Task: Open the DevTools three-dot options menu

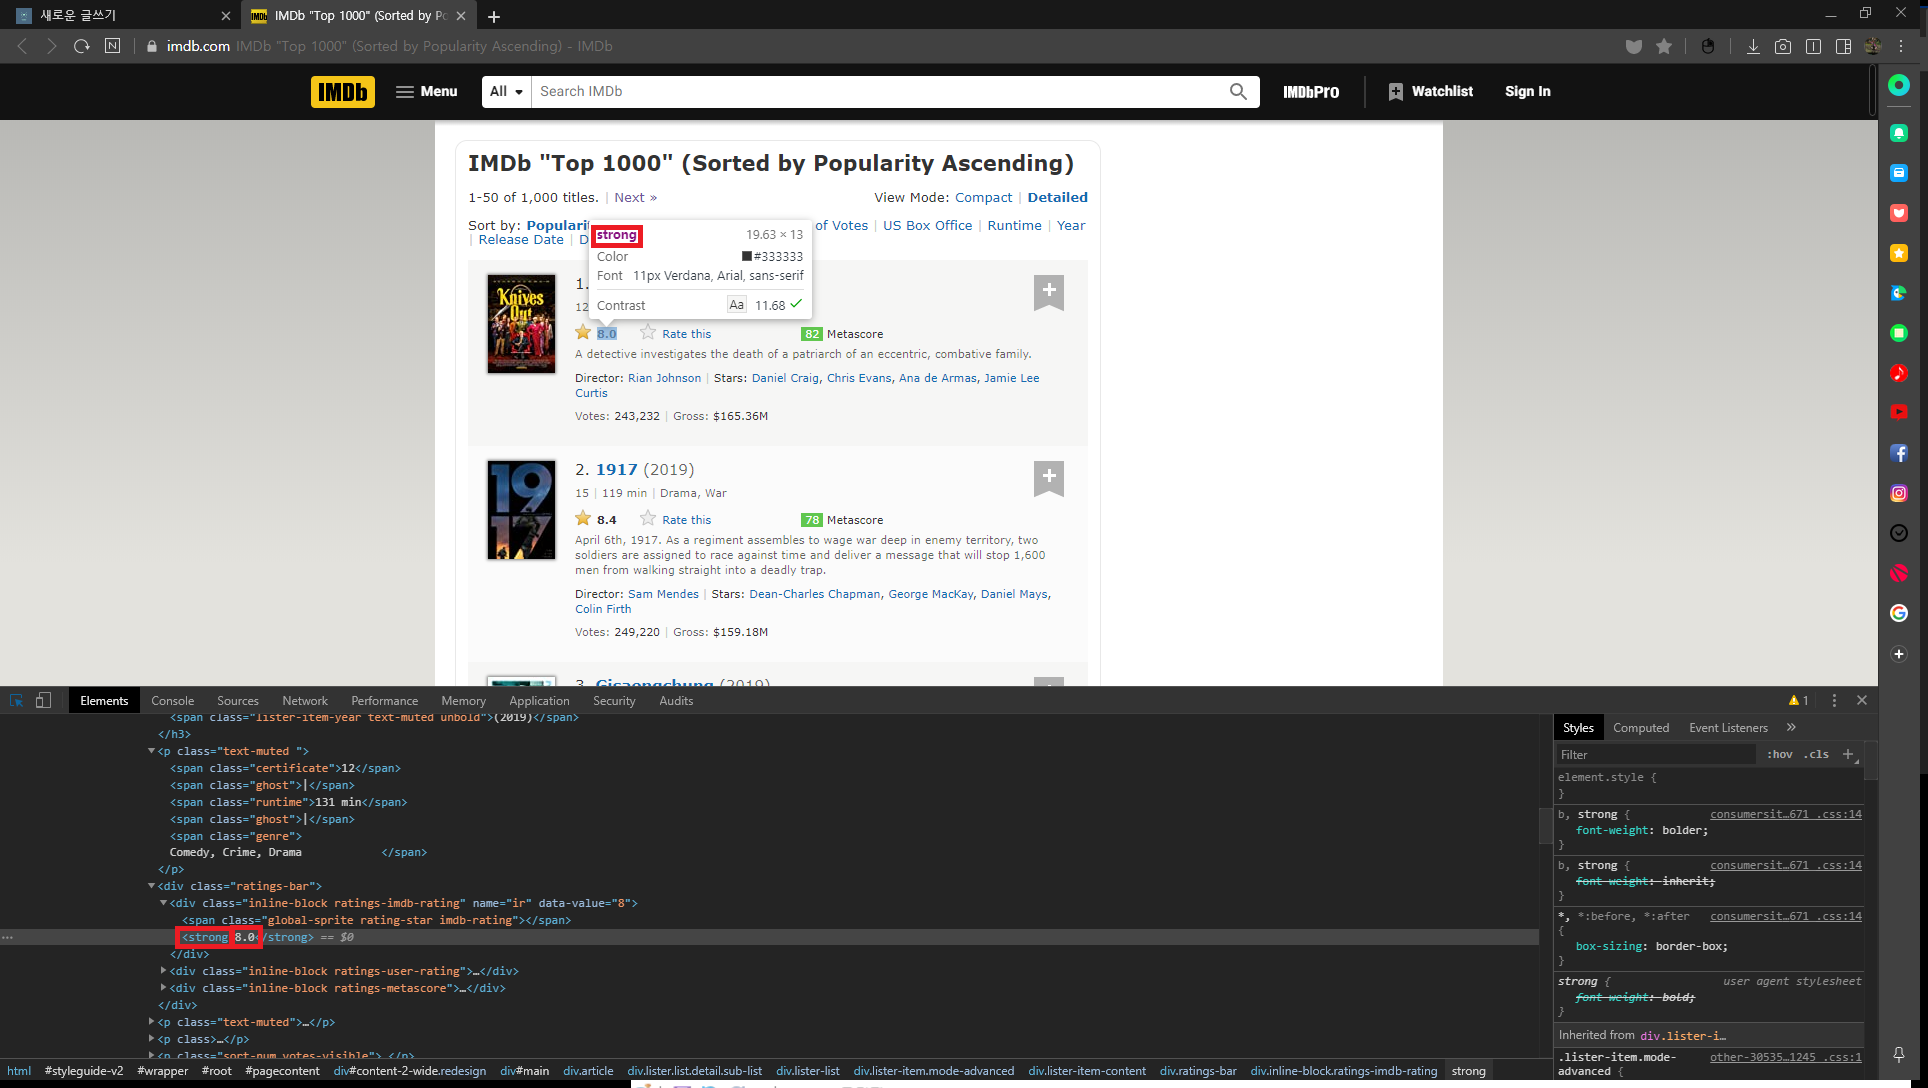Action: click(1834, 700)
